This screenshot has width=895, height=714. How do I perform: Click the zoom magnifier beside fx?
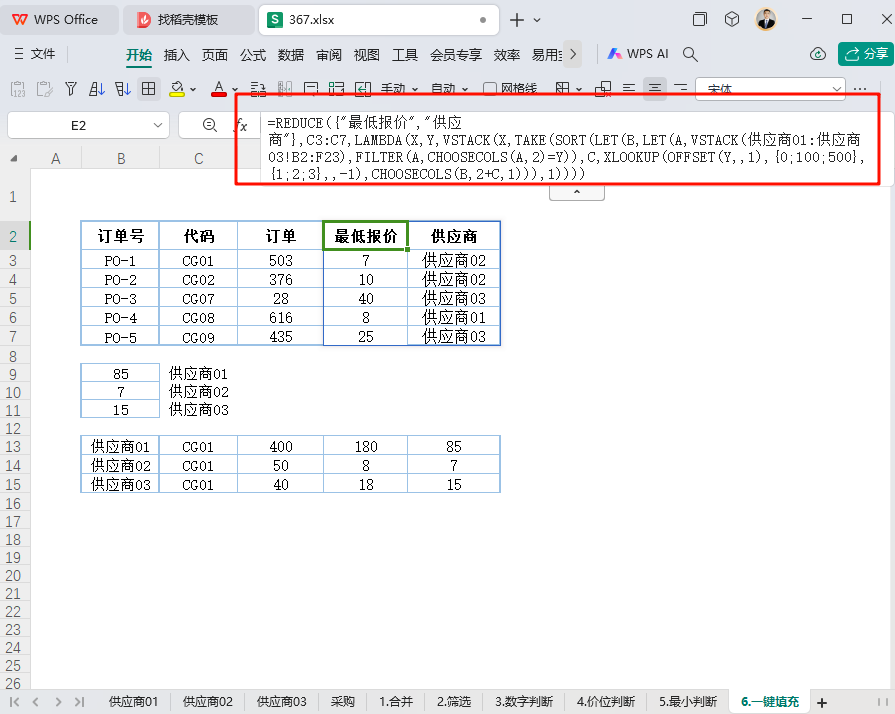[210, 125]
